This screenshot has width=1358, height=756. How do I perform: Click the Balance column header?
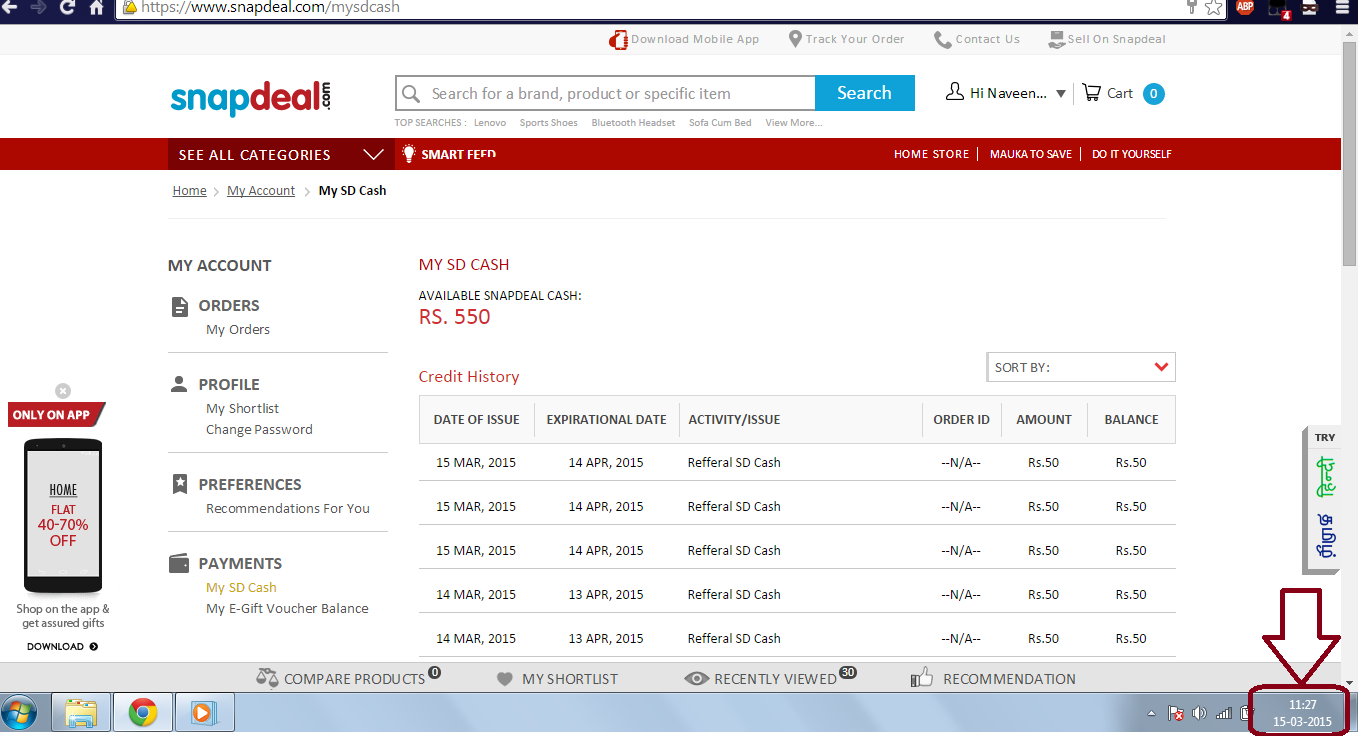[1131, 419]
